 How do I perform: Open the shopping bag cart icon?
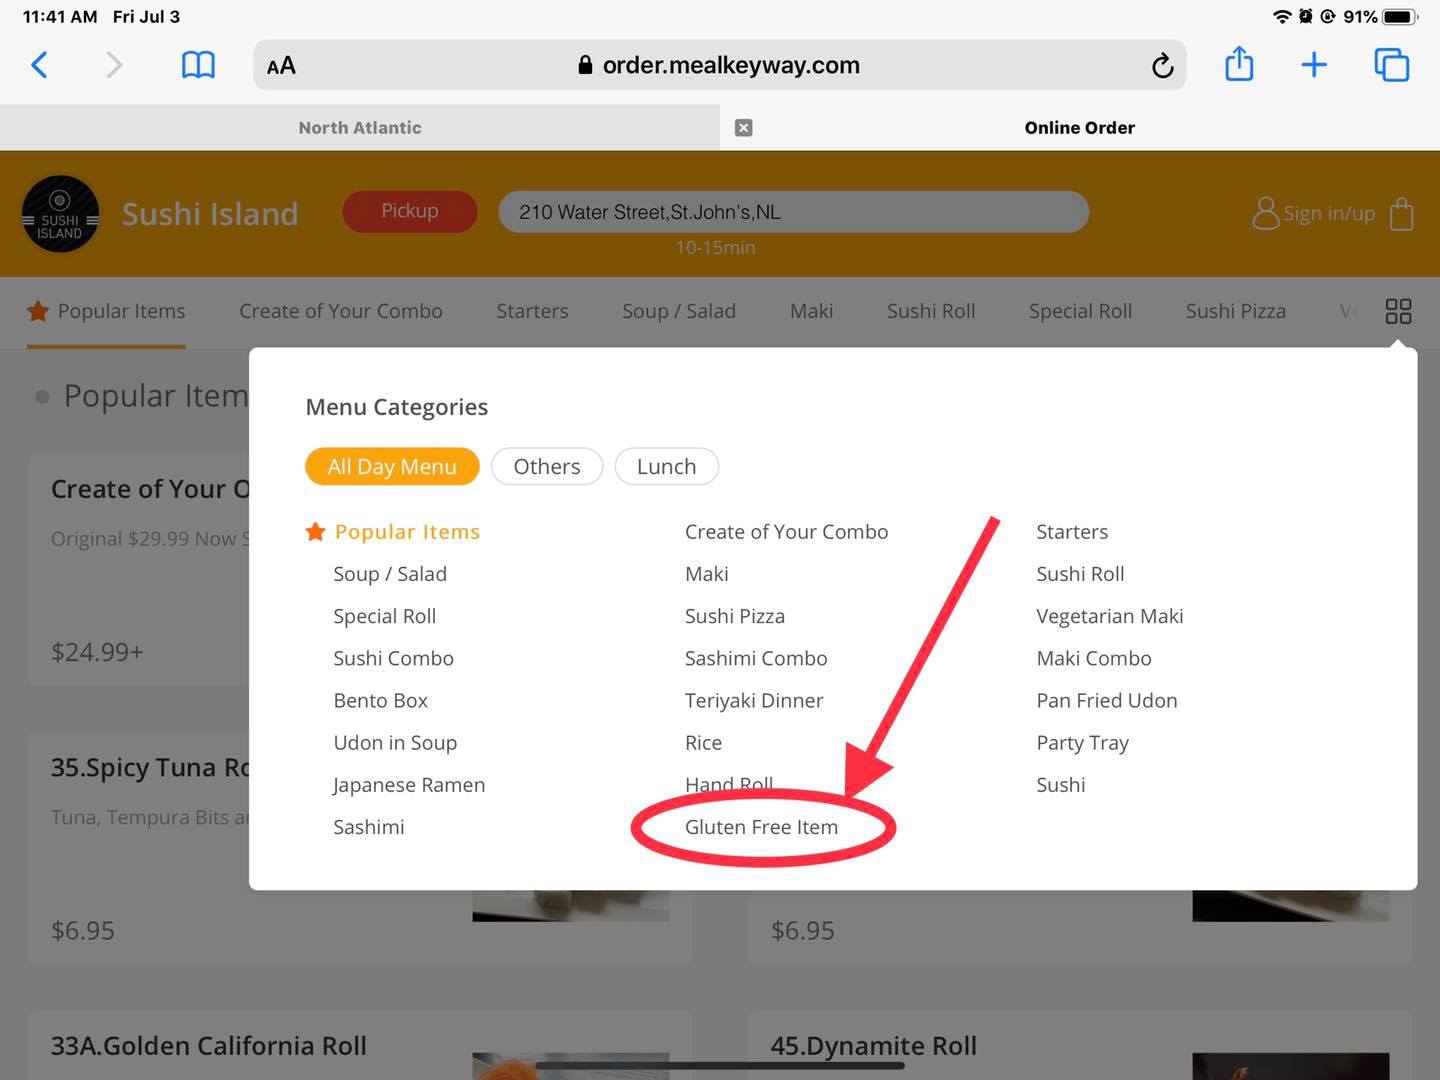[x=1402, y=213]
